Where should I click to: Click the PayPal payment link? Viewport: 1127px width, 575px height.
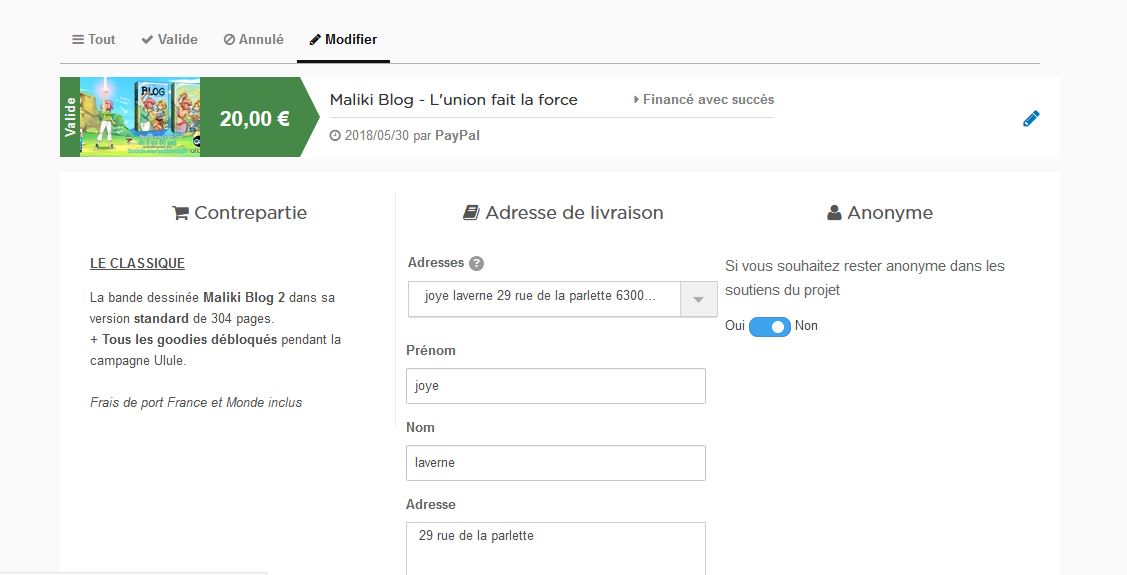[457, 136]
